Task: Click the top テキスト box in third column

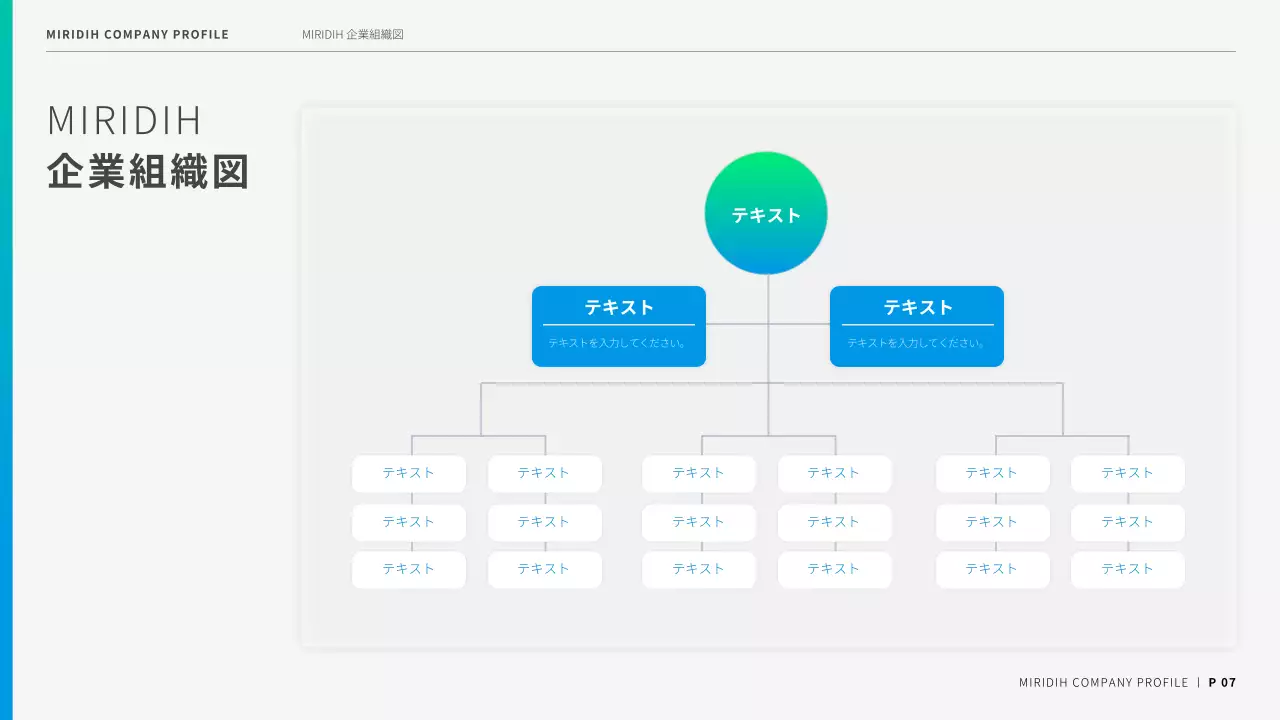Action: coord(699,473)
